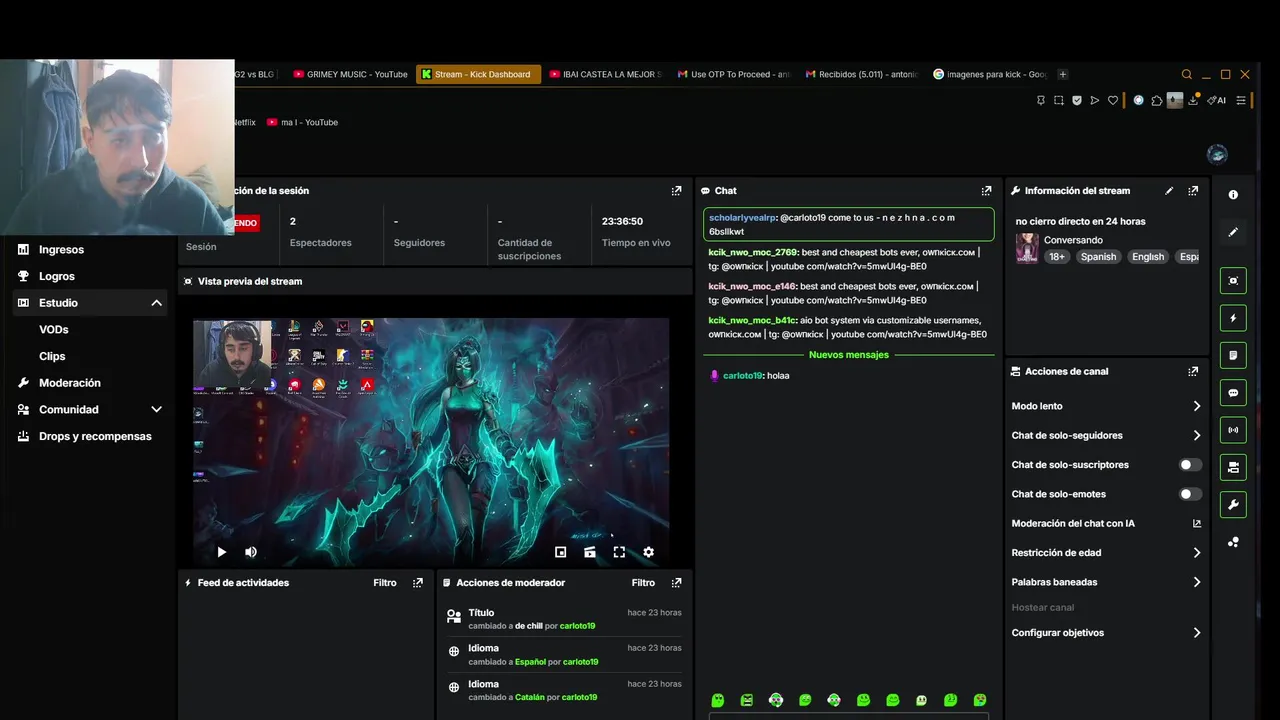This screenshot has width=1280, height=720.
Task: Click the Conversando category thumbnail
Action: point(1027,248)
